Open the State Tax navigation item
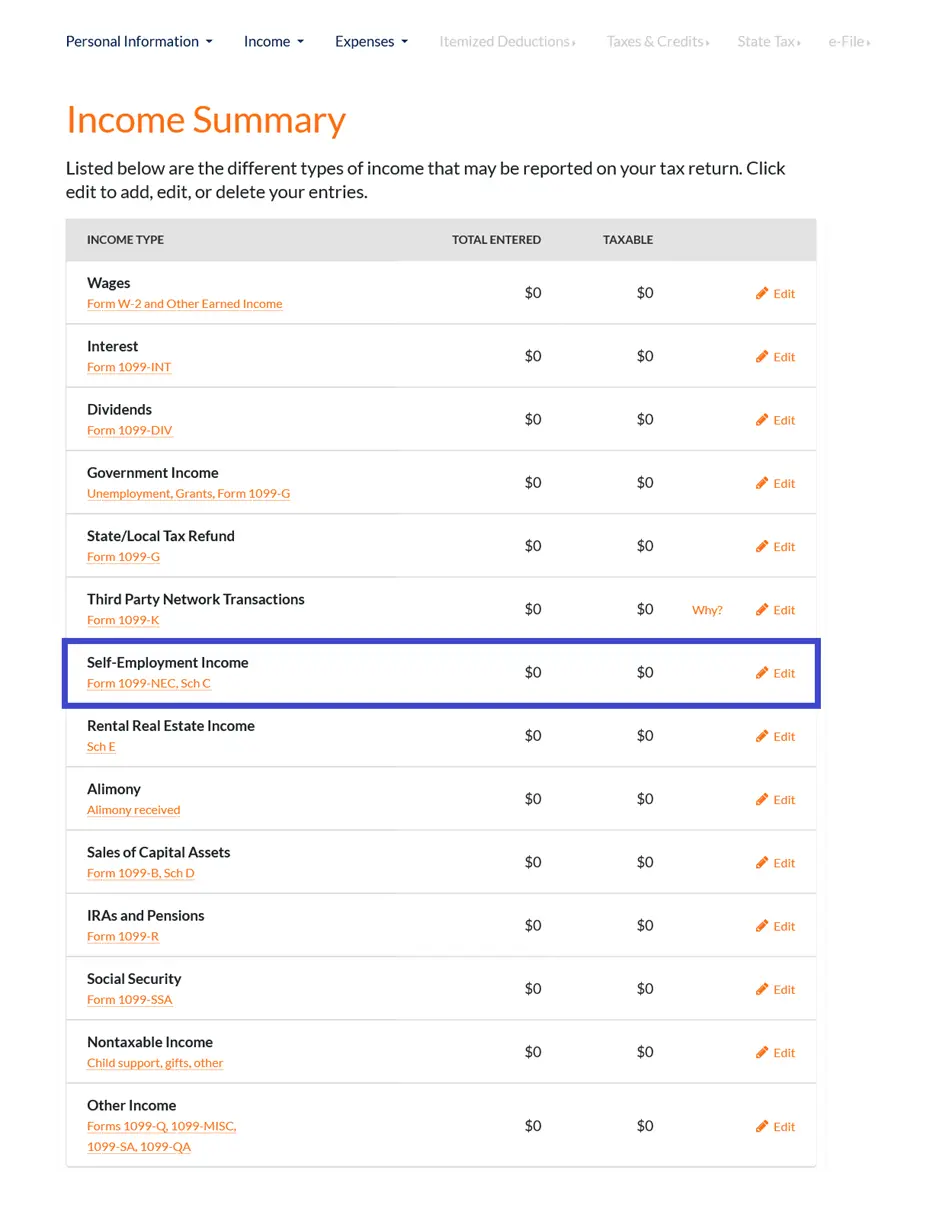The height and width of the screenshot is (1205, 936). (x=769, y=42)
